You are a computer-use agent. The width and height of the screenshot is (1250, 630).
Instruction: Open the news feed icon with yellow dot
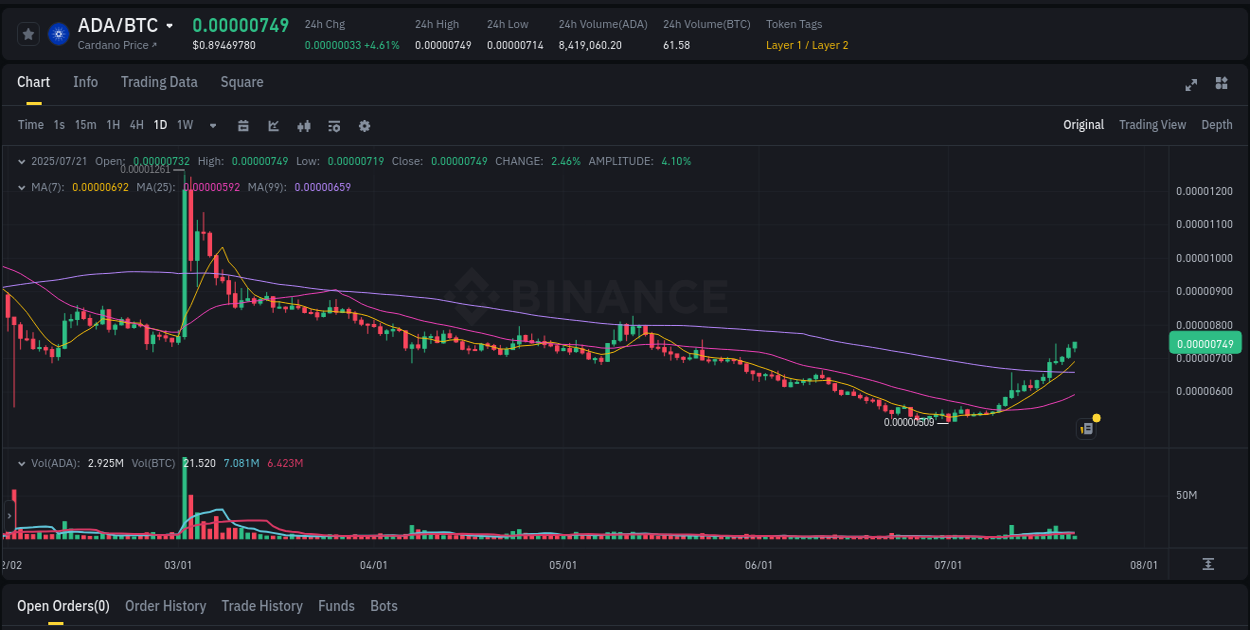[x=1087, y=428]
